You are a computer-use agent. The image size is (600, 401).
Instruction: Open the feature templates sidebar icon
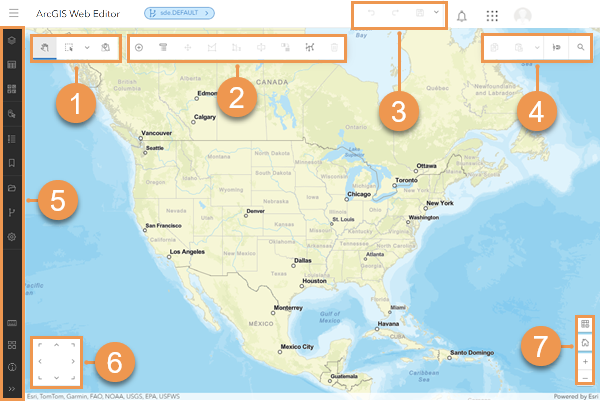12,114
